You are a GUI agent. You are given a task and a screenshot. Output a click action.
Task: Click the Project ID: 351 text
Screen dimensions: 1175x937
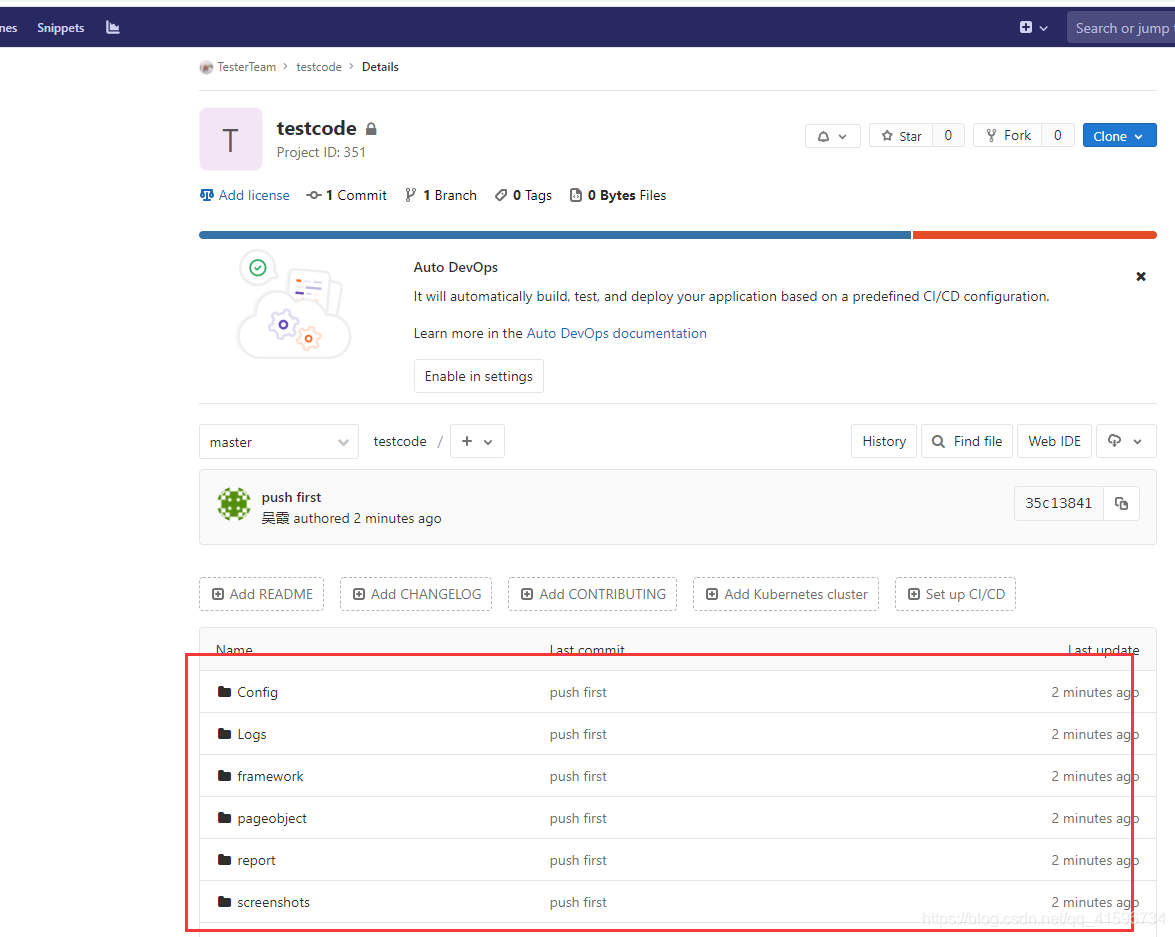[x=321, y=152]
